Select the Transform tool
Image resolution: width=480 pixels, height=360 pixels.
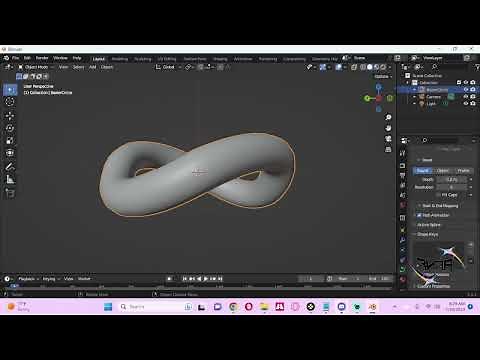pyautogui.click(x=10, y=153)
